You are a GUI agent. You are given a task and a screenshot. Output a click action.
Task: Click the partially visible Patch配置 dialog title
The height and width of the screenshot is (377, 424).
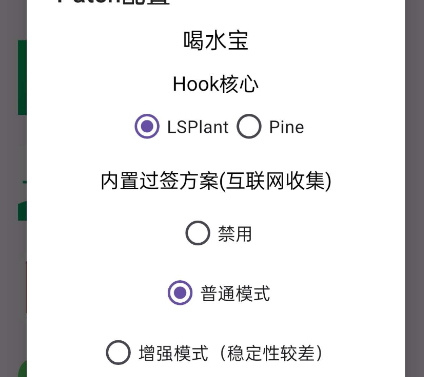pos(113,2)
